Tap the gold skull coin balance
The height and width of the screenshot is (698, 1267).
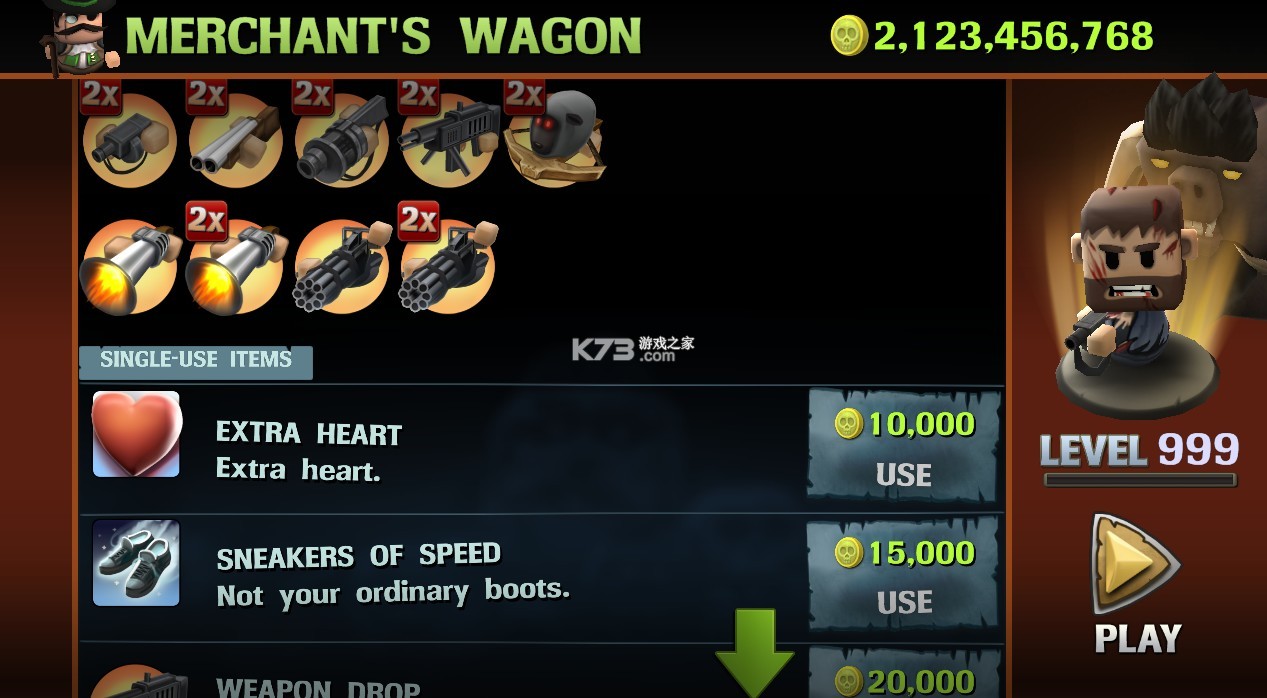(x=992, y=36)
